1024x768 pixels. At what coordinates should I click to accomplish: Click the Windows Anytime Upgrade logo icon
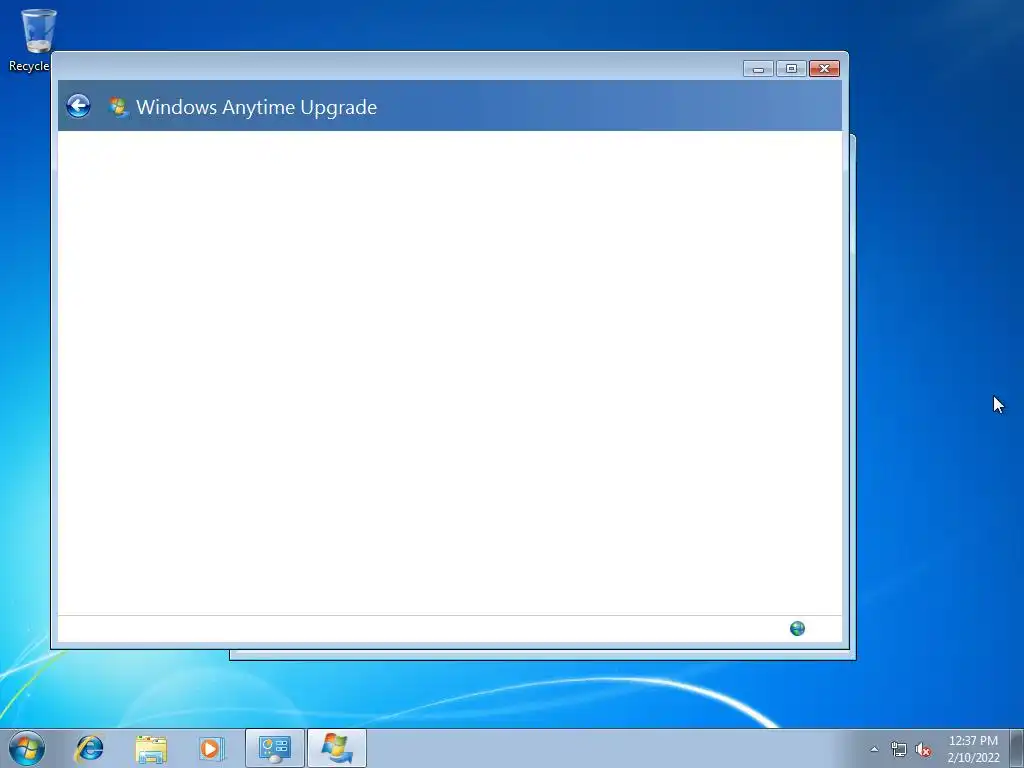tap(118, 107)
